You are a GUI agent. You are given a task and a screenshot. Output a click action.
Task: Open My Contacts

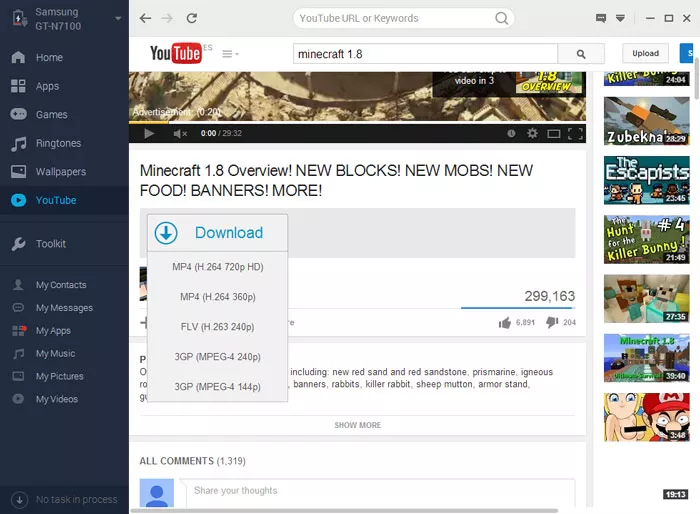click(x=61, y=285)
